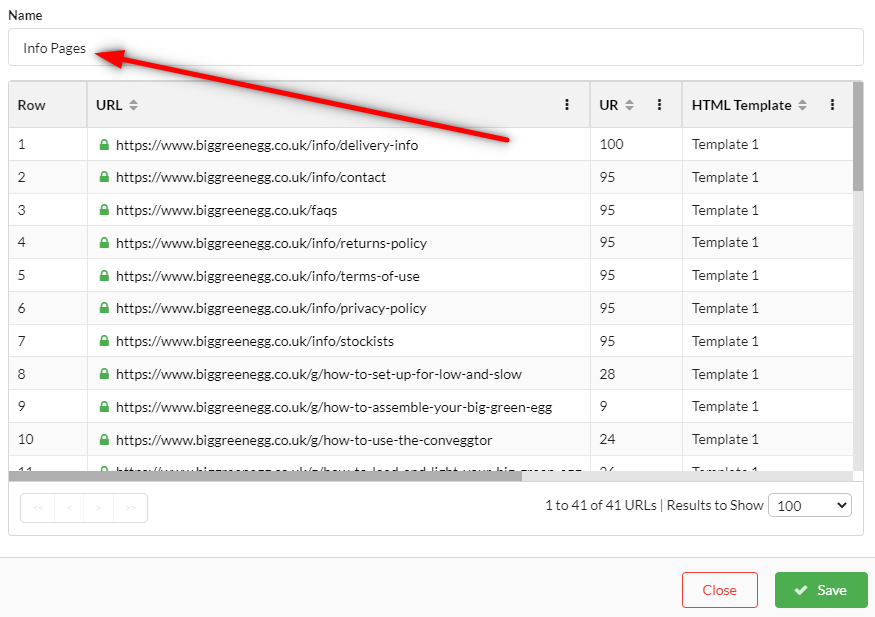The image size is (875, 617).
Task: Select the biggreenegg.co.uk/faqs URL text
Action: click(227, 210)
